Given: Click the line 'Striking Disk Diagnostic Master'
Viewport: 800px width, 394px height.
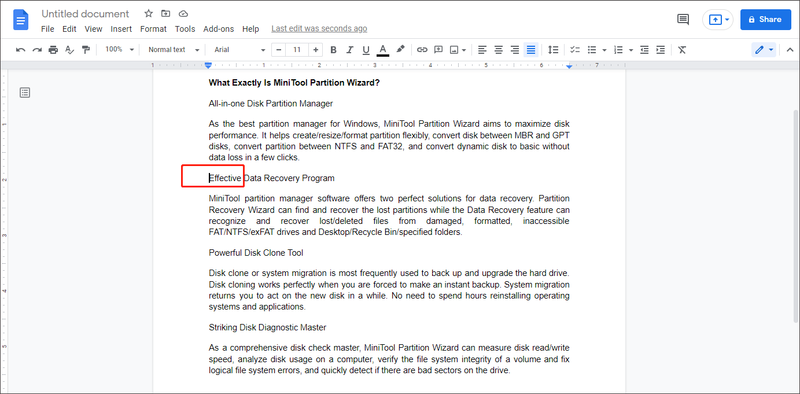Looking at the screenshot, I should [267, 327].
